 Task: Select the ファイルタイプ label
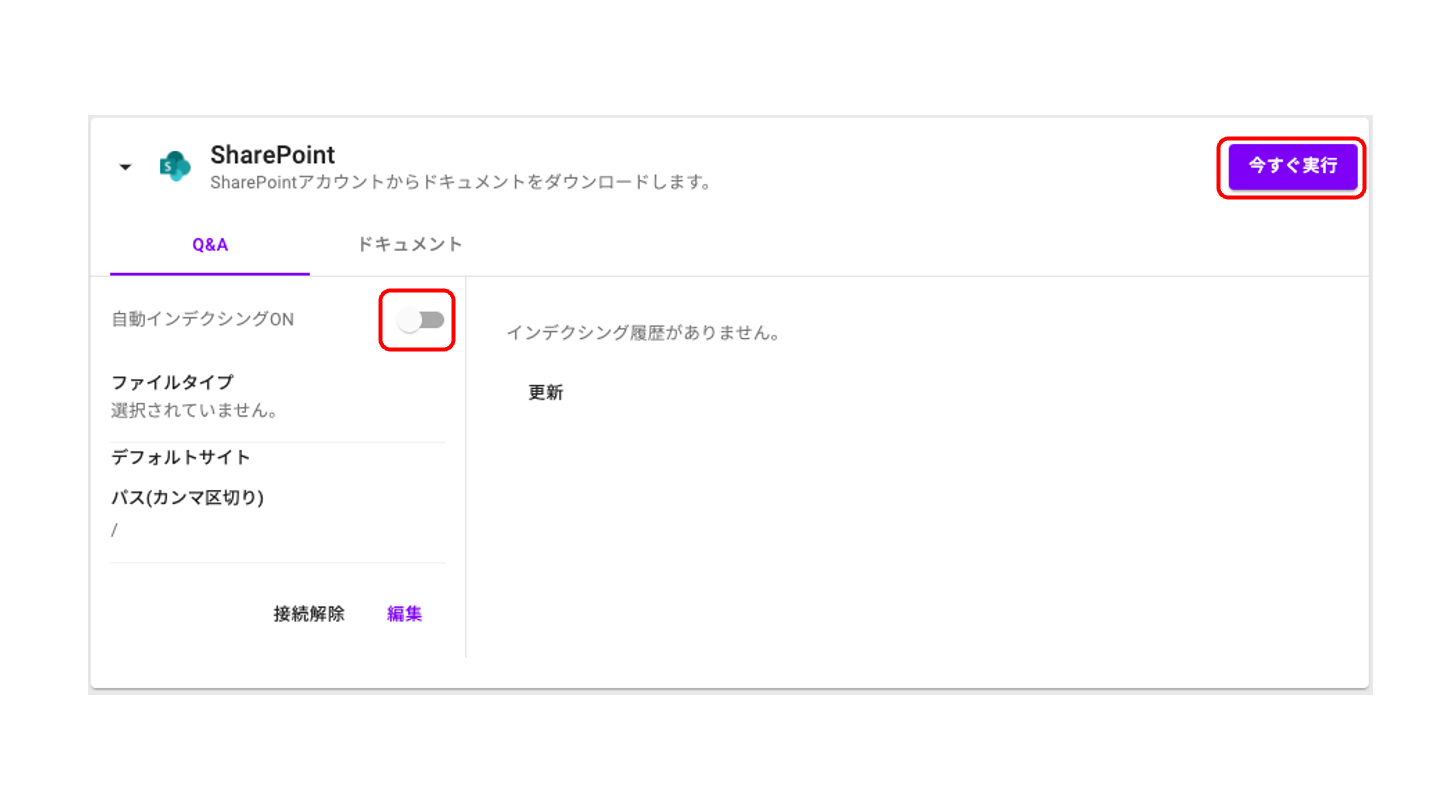coord(172,382)
